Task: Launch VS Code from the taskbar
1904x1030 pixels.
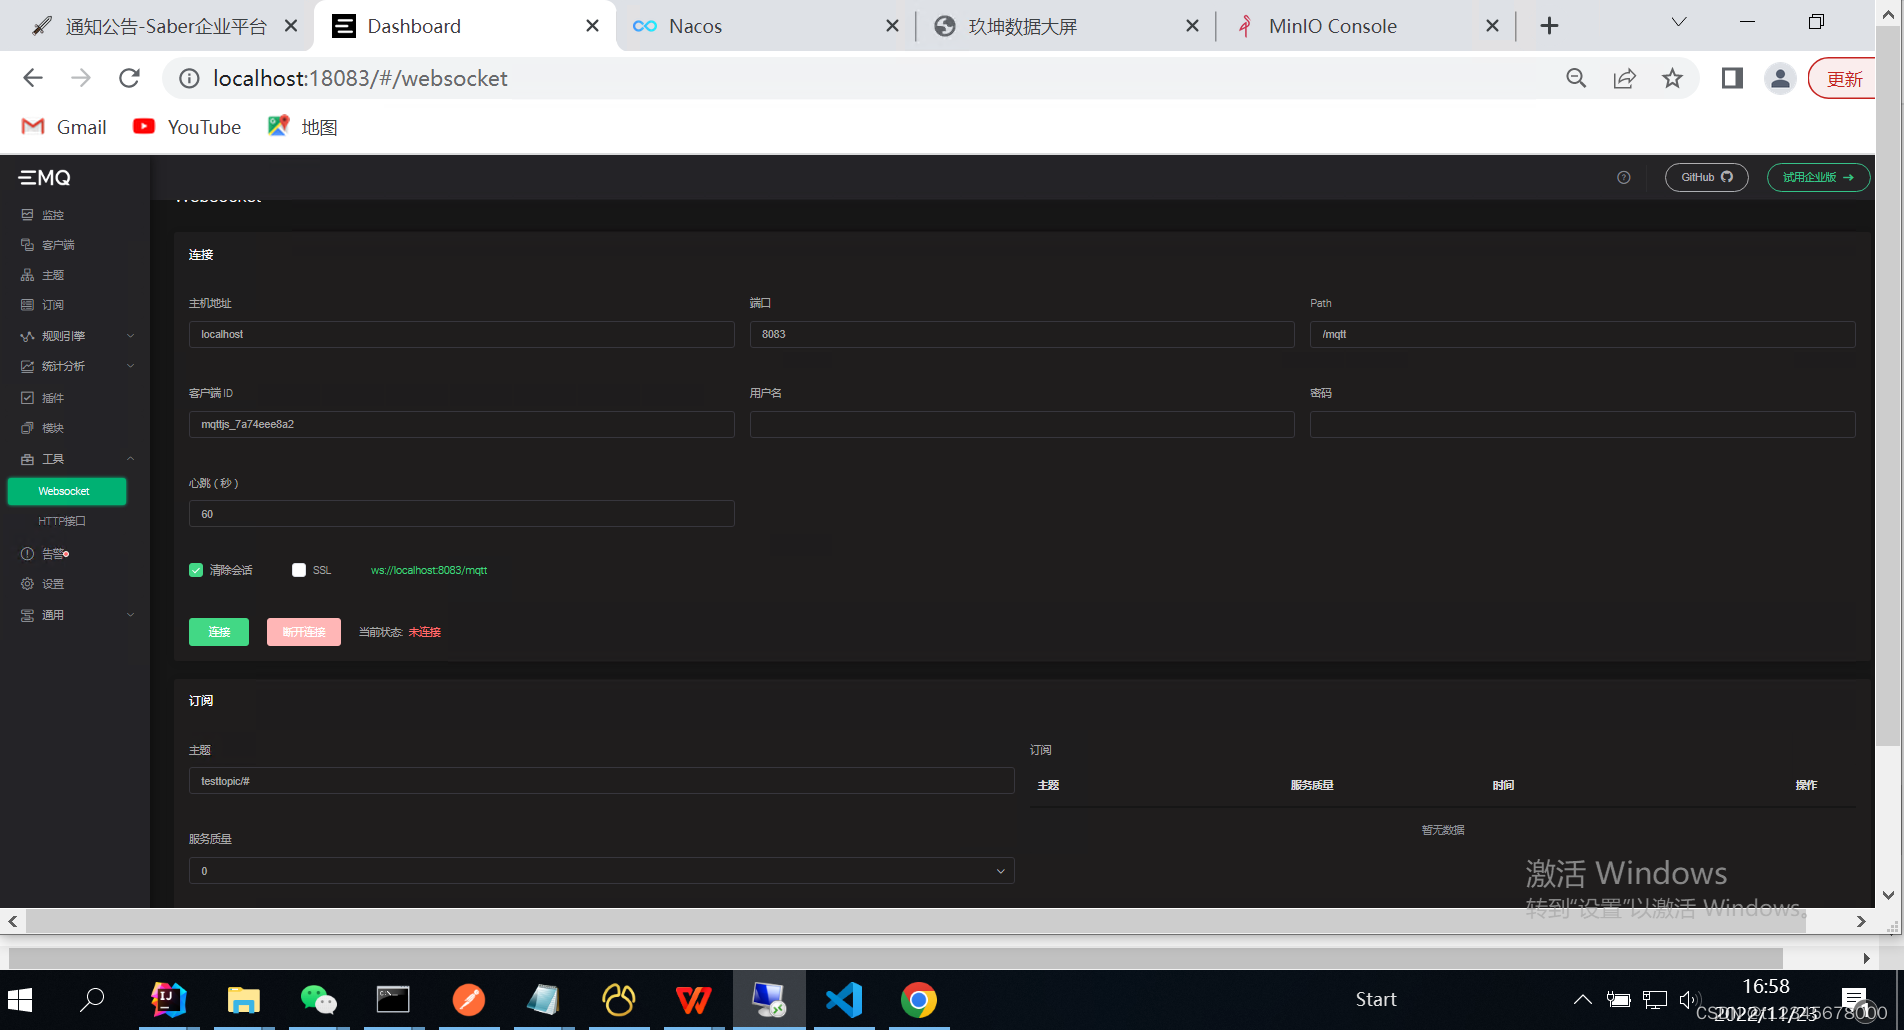Action: 844,998
